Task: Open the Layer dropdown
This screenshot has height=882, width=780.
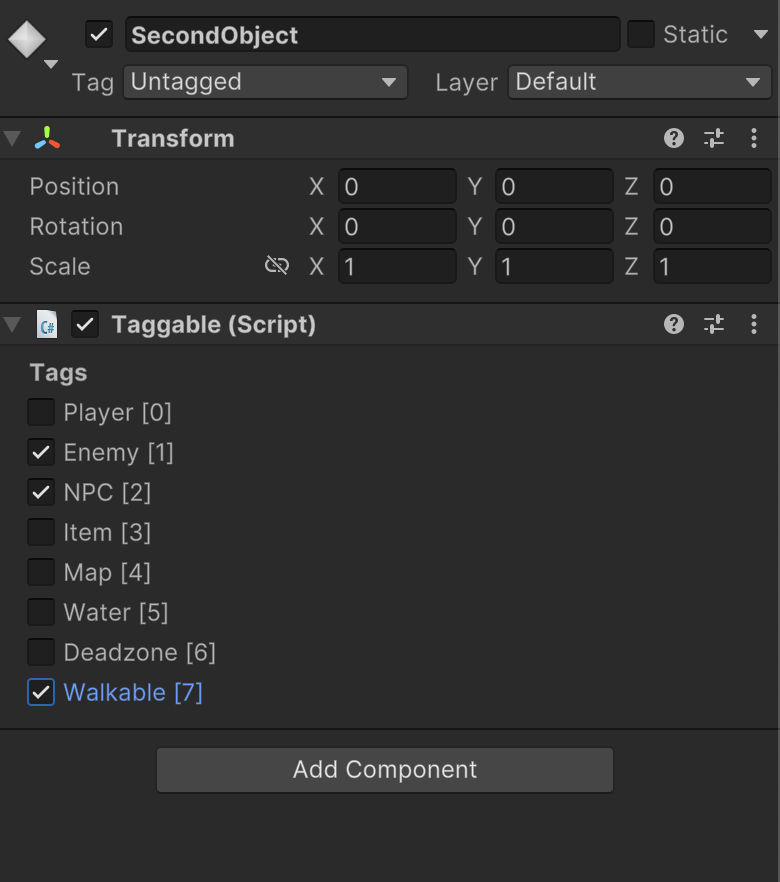Action: pos(639,82)
